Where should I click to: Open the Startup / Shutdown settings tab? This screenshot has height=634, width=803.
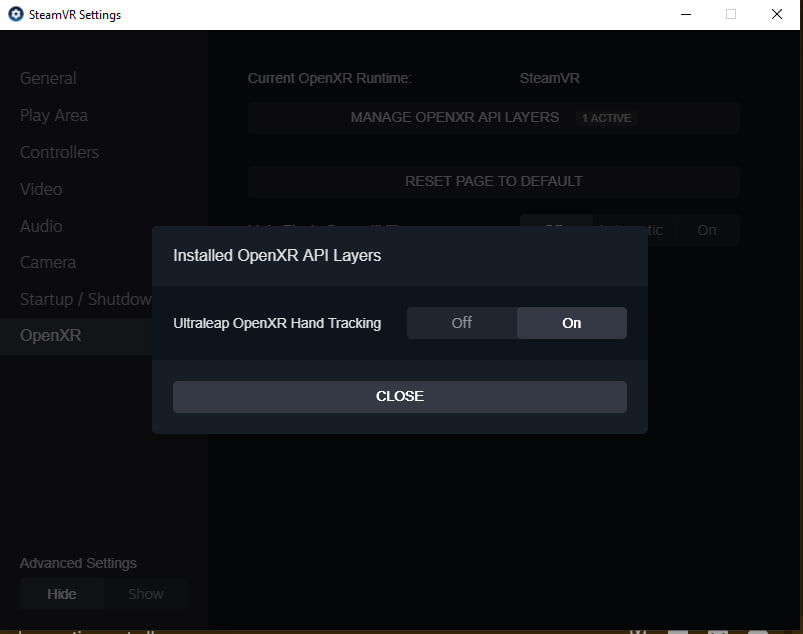86,299
